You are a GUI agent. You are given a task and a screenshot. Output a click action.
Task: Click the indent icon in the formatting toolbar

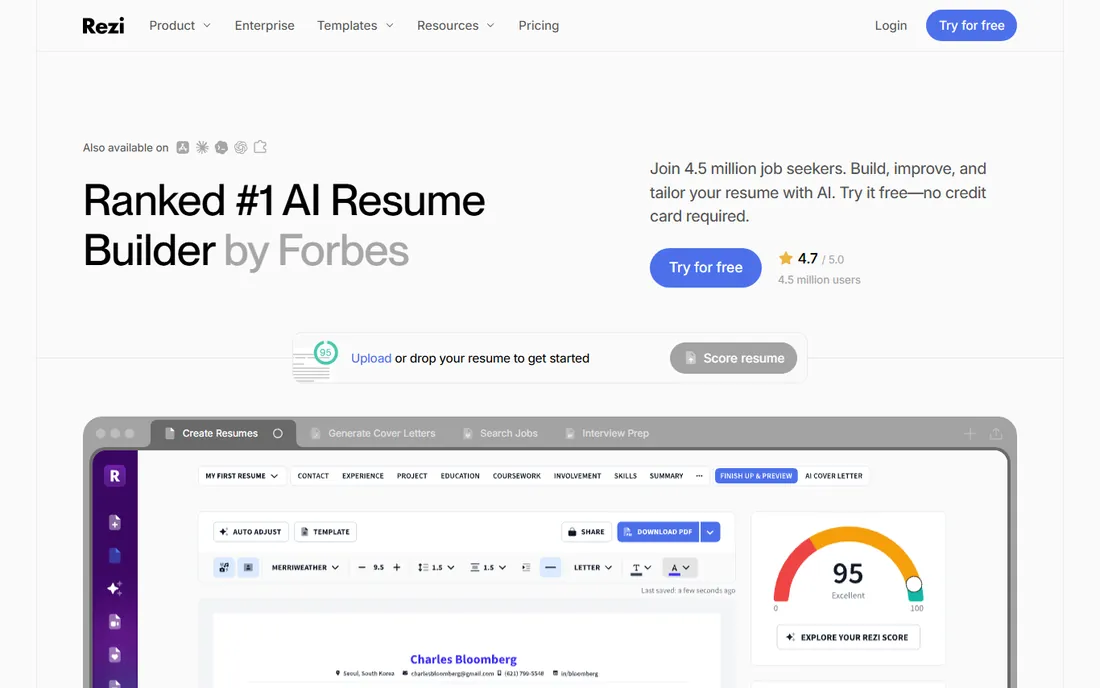point(526,567)
